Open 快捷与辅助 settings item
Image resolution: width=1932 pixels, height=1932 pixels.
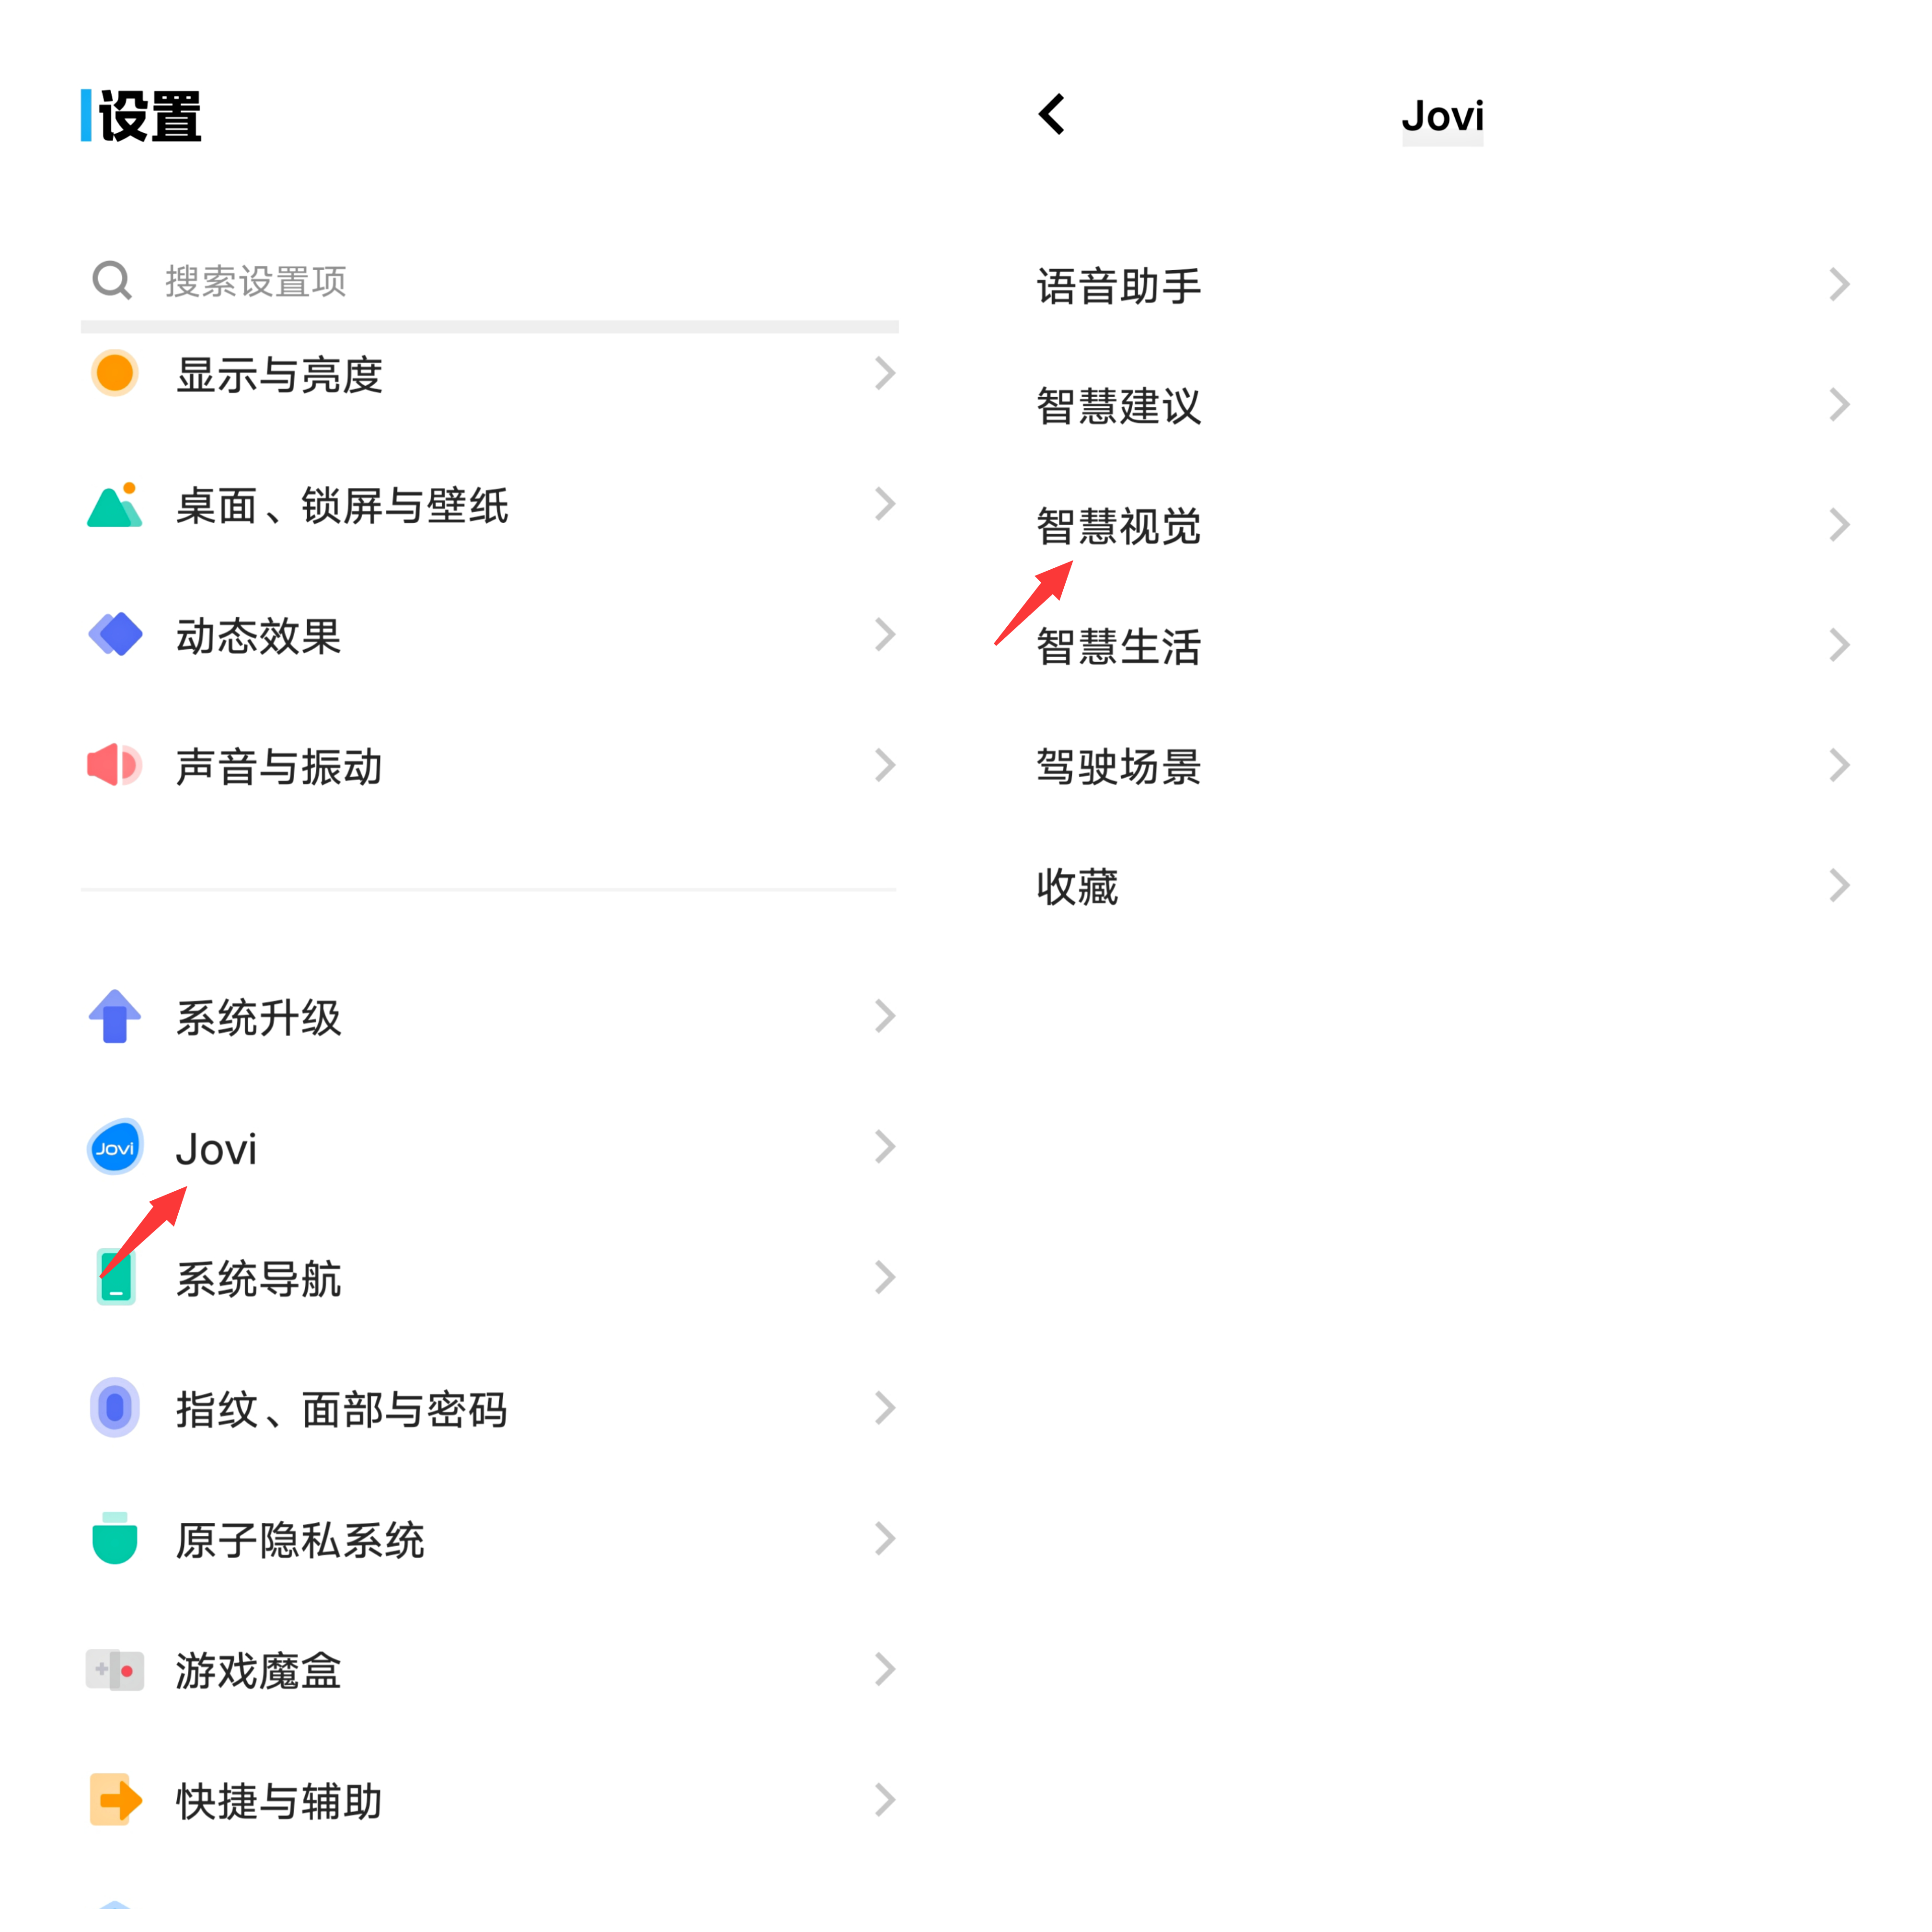(x=490, y=1801)
